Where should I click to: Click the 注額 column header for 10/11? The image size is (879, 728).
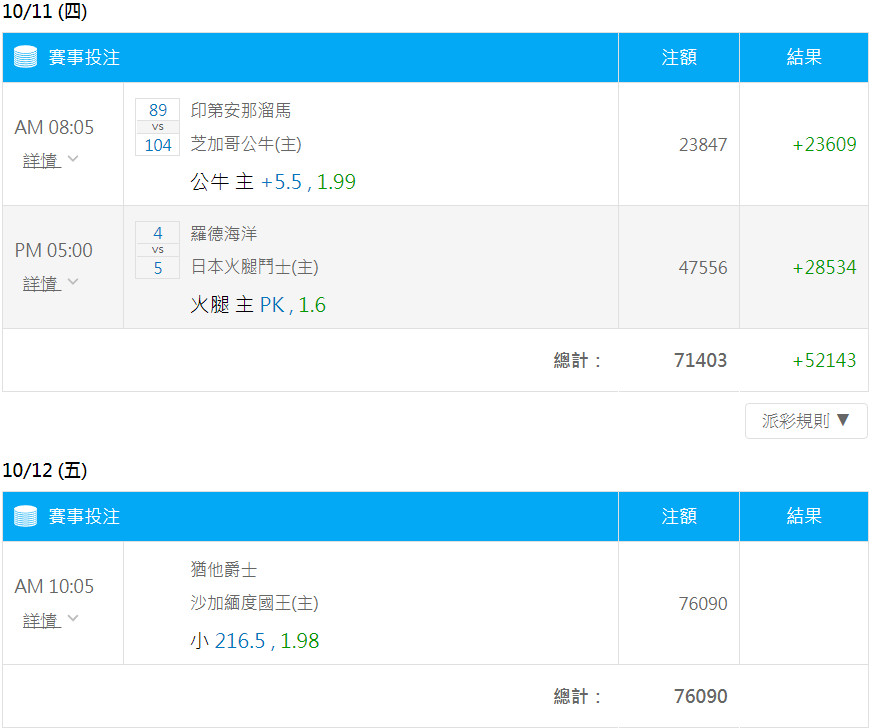679,57
